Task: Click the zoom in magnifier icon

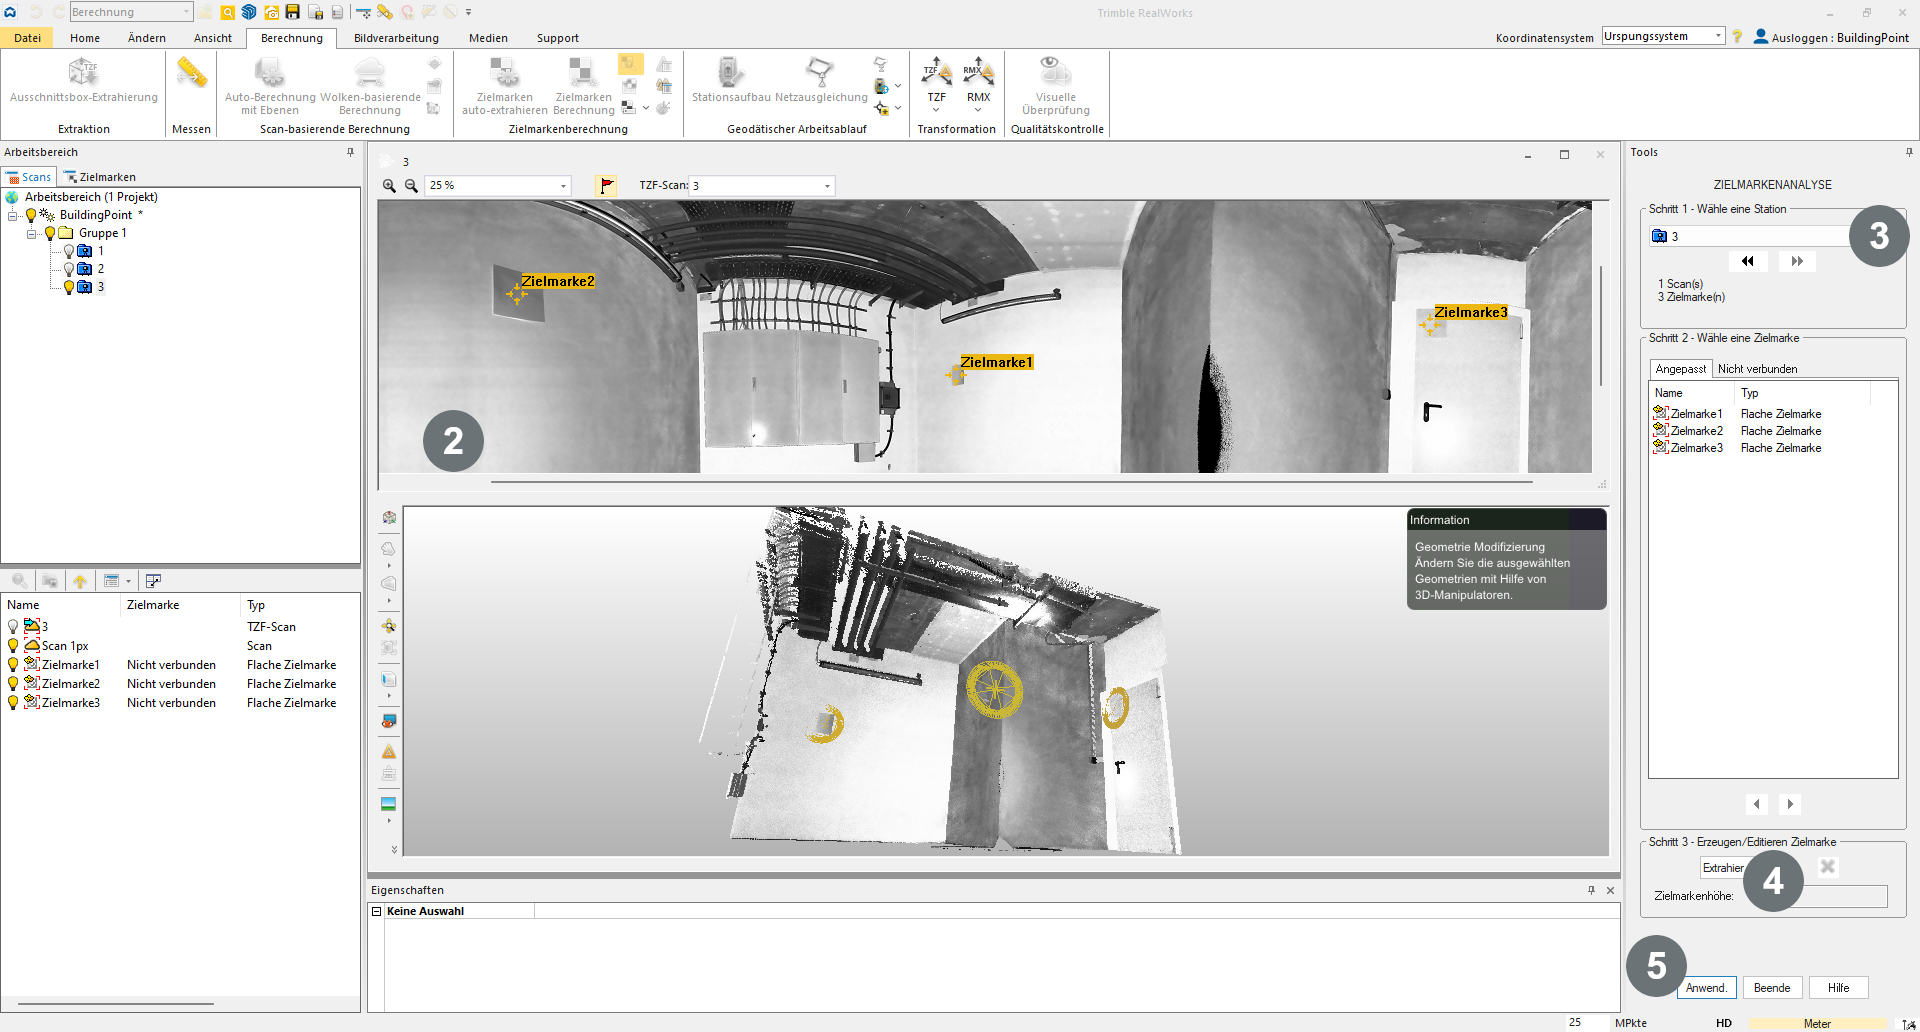Action: (x=390, y=186)
